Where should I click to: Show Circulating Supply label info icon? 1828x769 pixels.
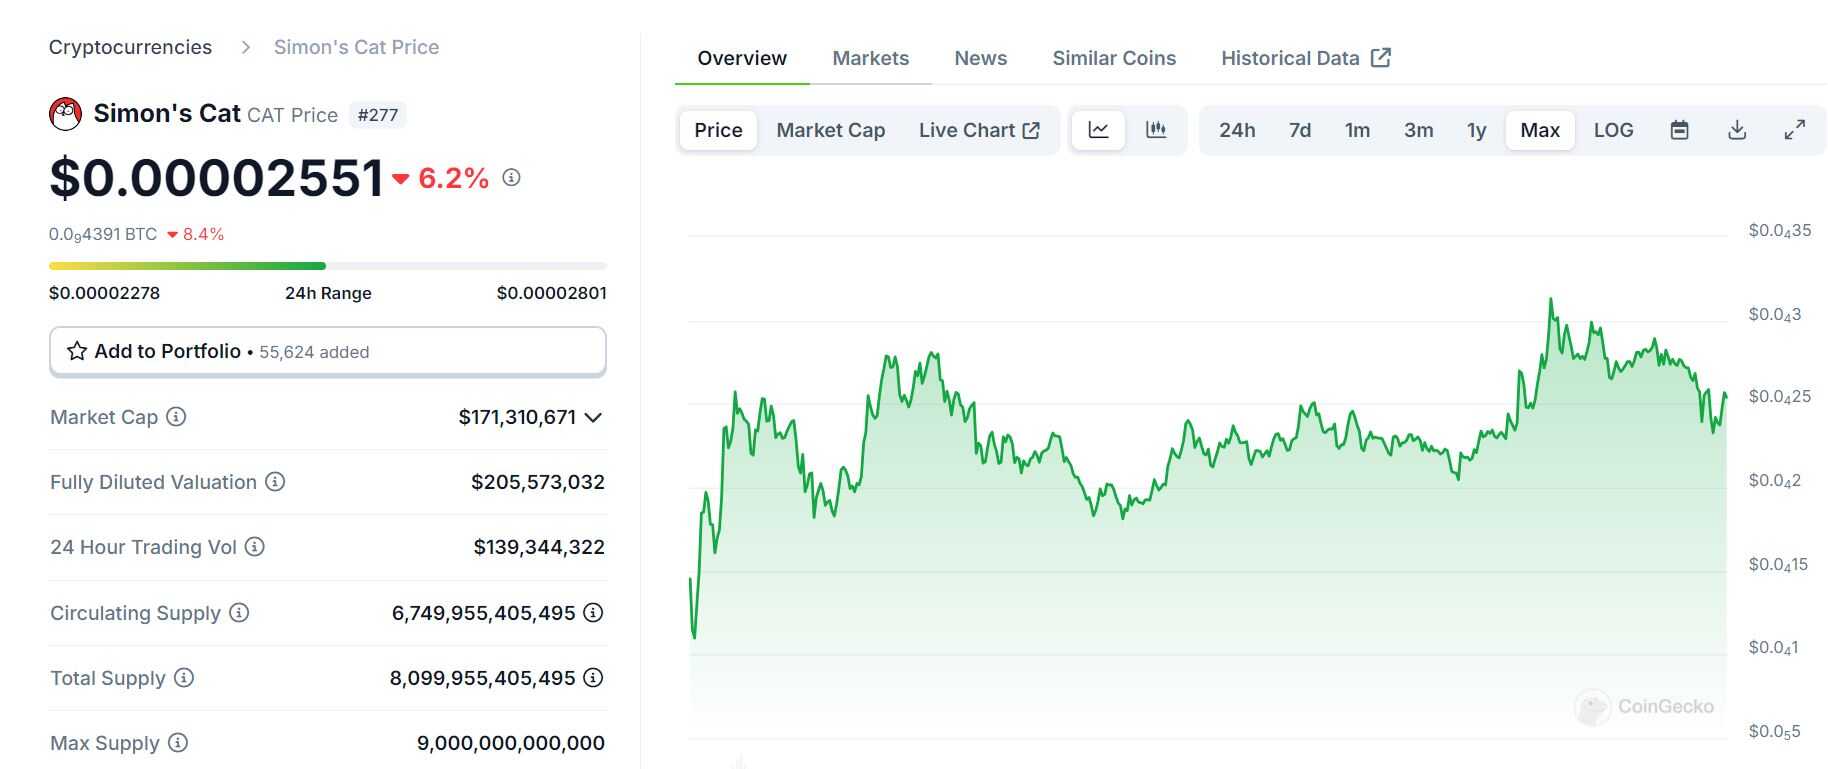click(x=239, y=613)
